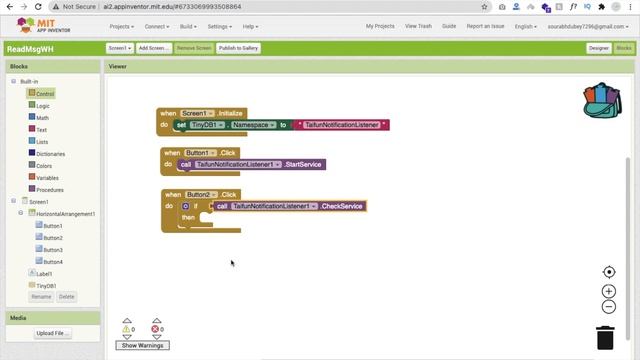Open Report an Issue link
The width and height of the screenshot is (640, 360).
pos(485,26)
